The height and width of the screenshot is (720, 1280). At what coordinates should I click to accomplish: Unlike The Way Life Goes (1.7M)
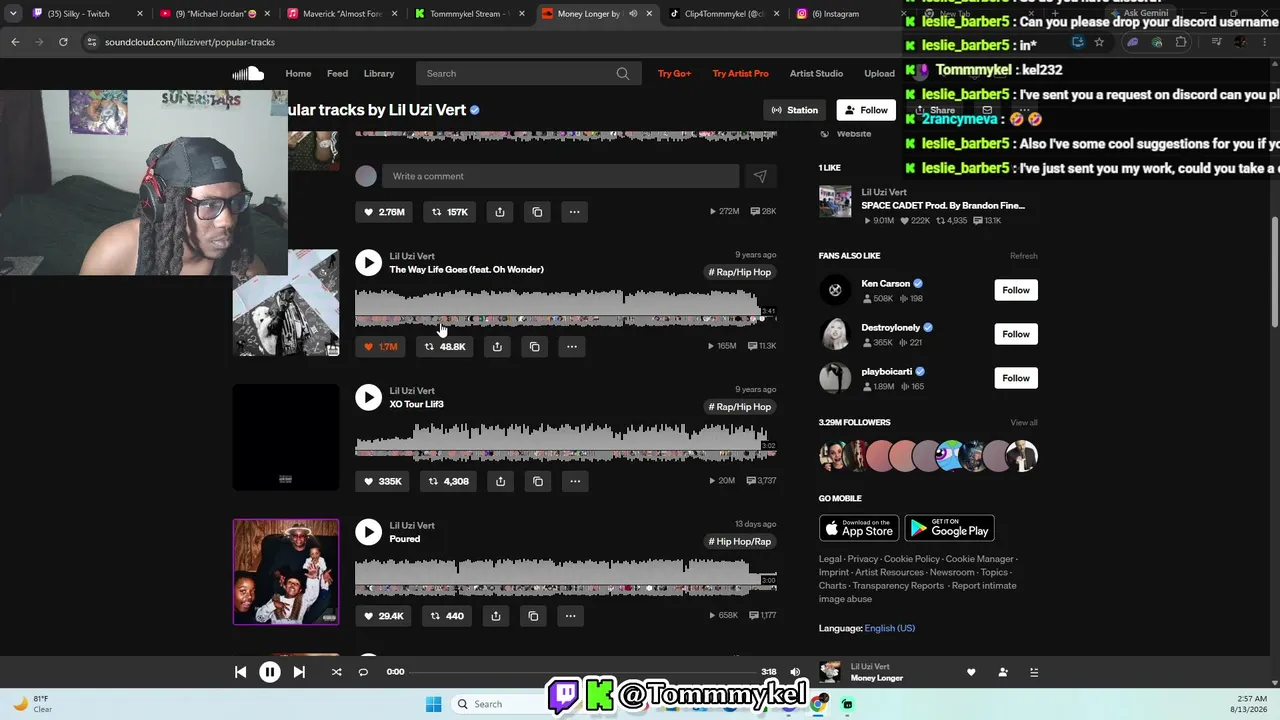tap(381, 347)
